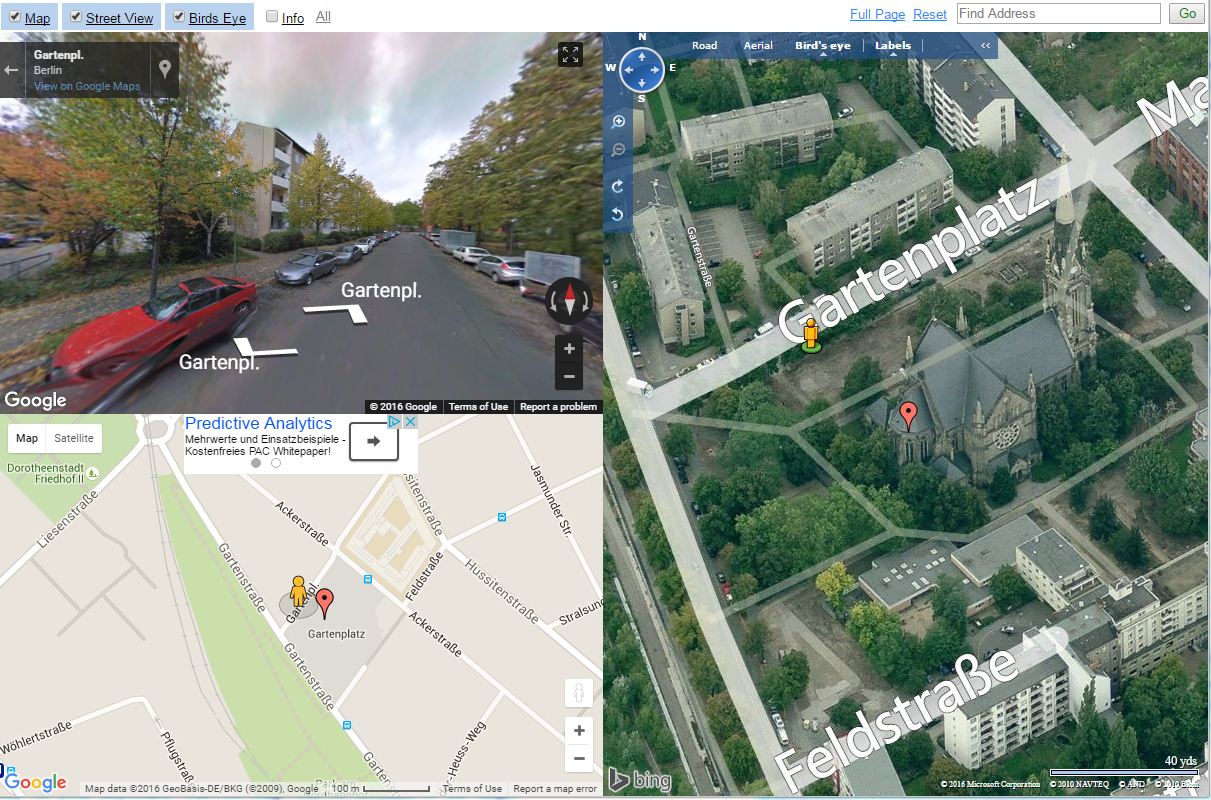Click the All link
1211x800 pixels.
coord(323,17)
